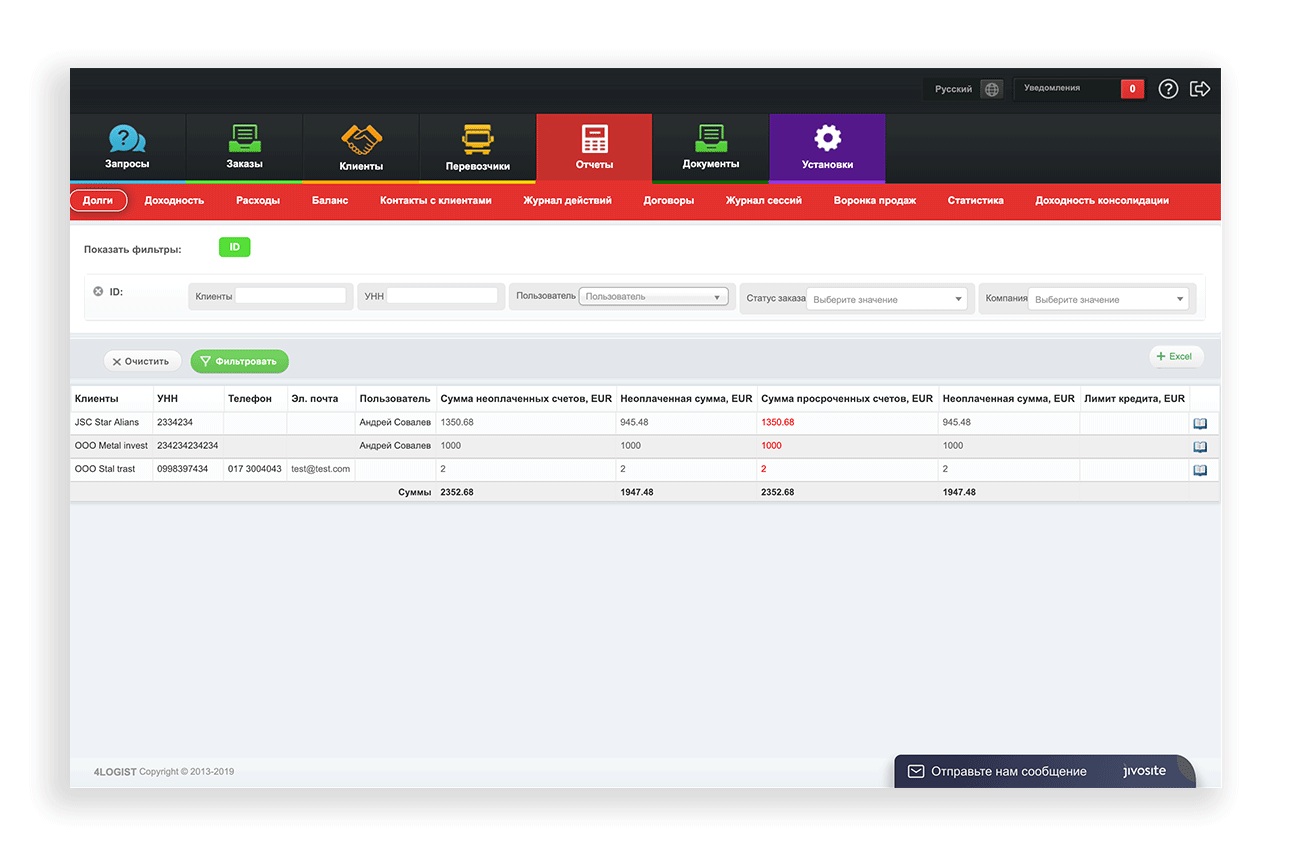Switch to the Расходы tab
The image size is (1292, 856).
258,200
